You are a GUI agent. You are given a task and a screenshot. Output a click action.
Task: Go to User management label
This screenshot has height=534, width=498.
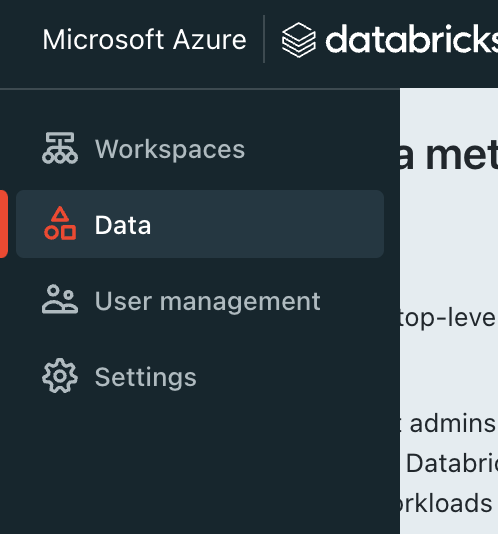(x=208, y=301)
